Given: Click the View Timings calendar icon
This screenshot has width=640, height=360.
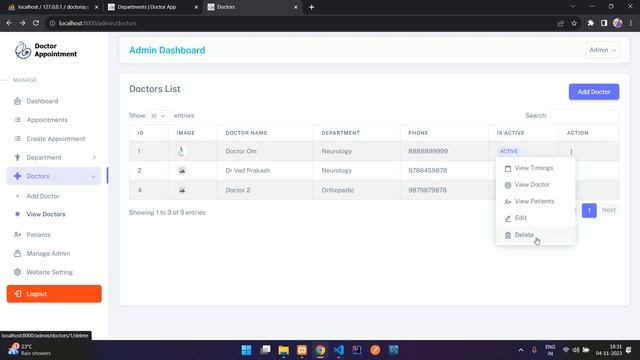Looking at the screenshot, I should coord(508,168).
